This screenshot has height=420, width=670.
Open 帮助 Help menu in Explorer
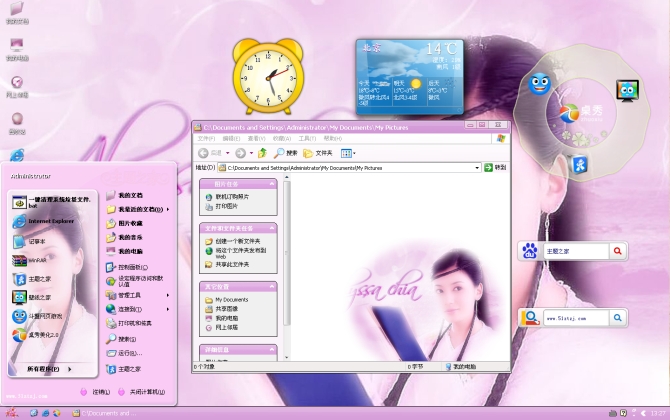(332, 138)
